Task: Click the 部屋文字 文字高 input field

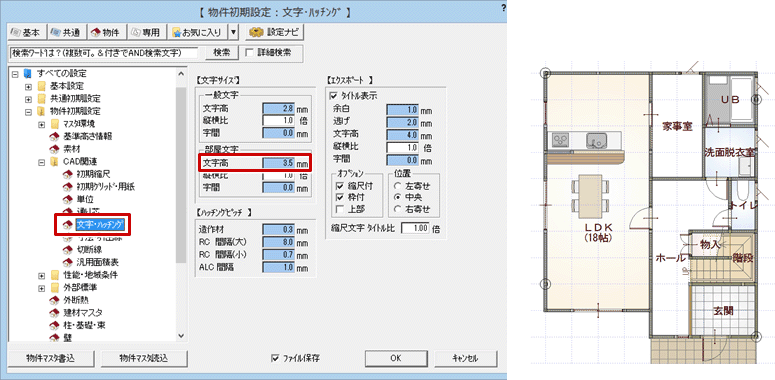Action: coord(278,162)
